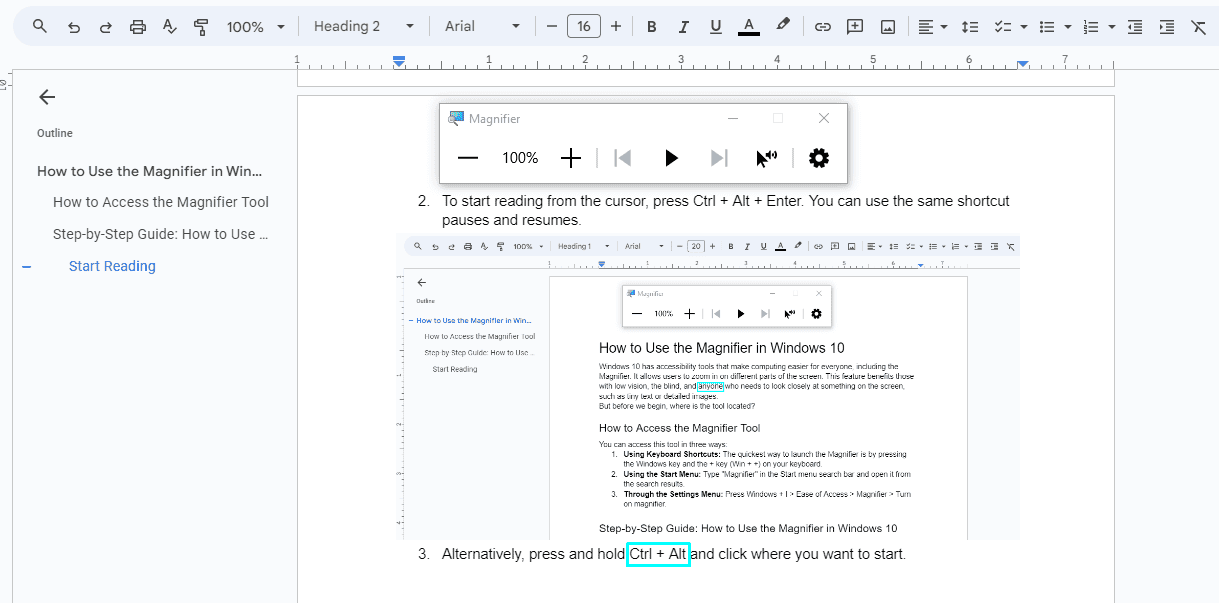The image size is (1219, 603).
Task: Click the add comment icon
Action: [855, 27]
